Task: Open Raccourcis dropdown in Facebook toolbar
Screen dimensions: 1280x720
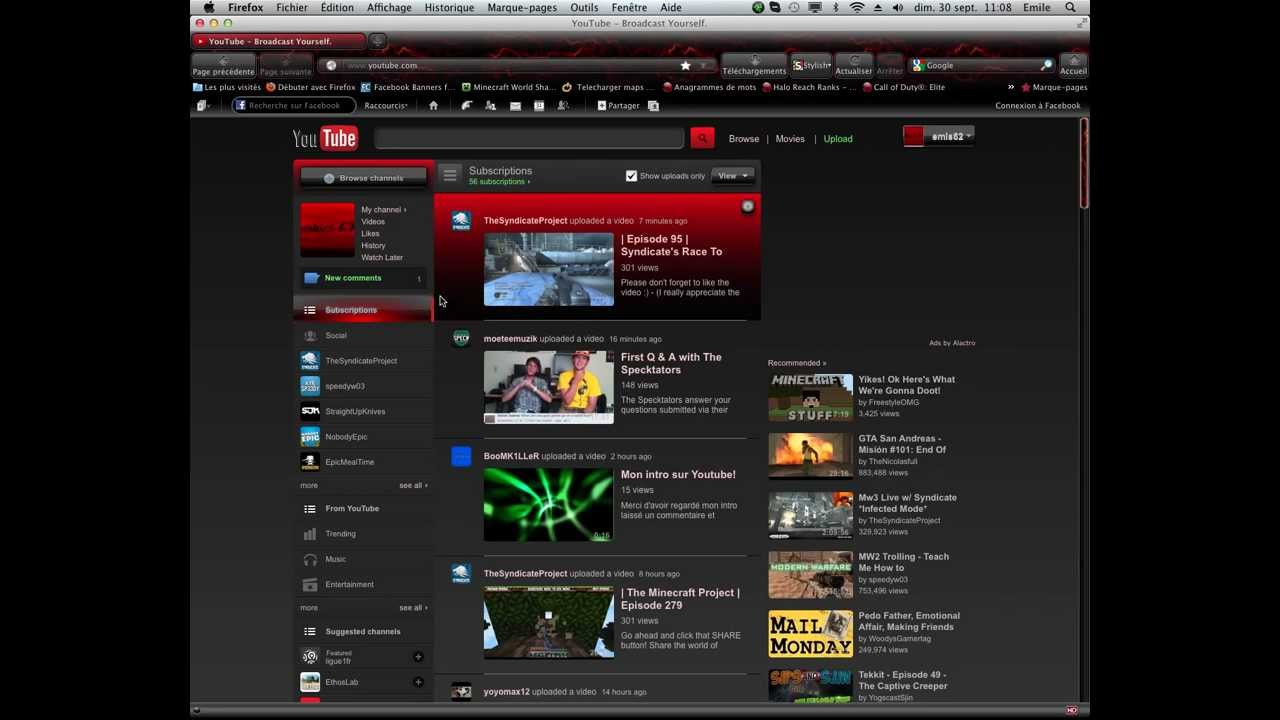Action: pos(386,106)
